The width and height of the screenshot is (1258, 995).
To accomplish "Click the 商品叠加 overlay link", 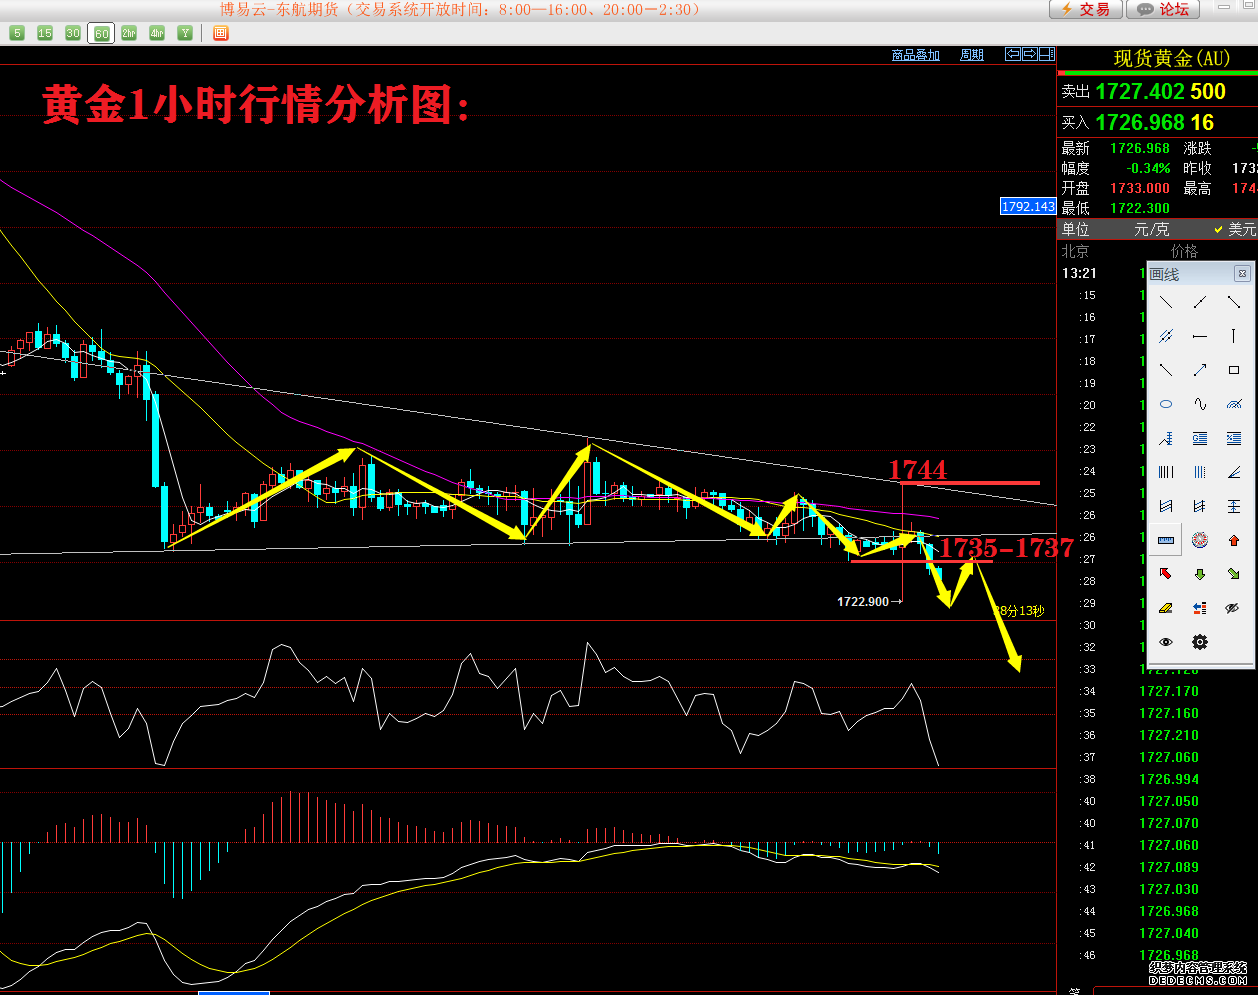I will click(916, 55).
